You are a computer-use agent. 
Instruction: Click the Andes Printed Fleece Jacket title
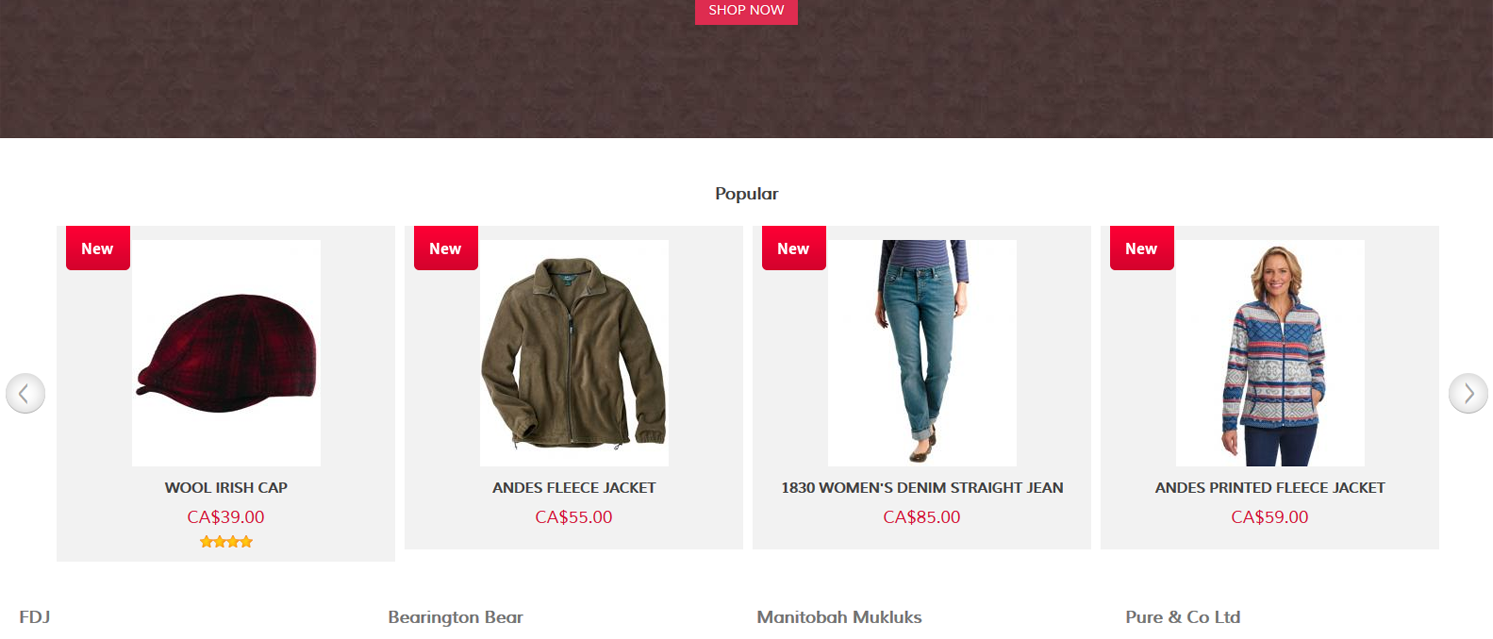click(x=1270, y=488)
